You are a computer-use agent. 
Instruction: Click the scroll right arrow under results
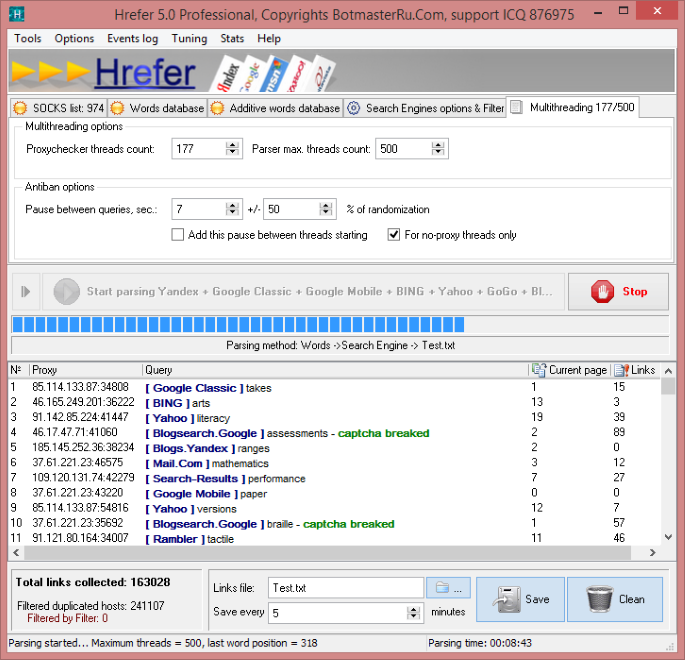click(x=652, y=553)
